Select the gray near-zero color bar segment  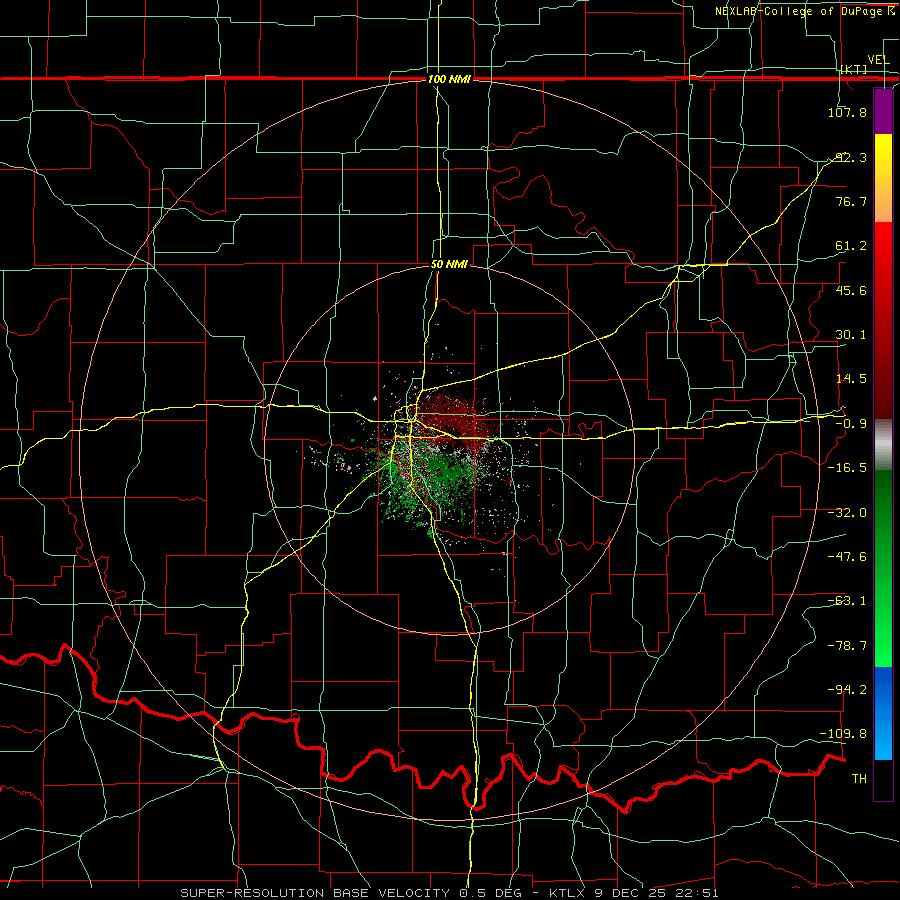click(x=883, y=445)
